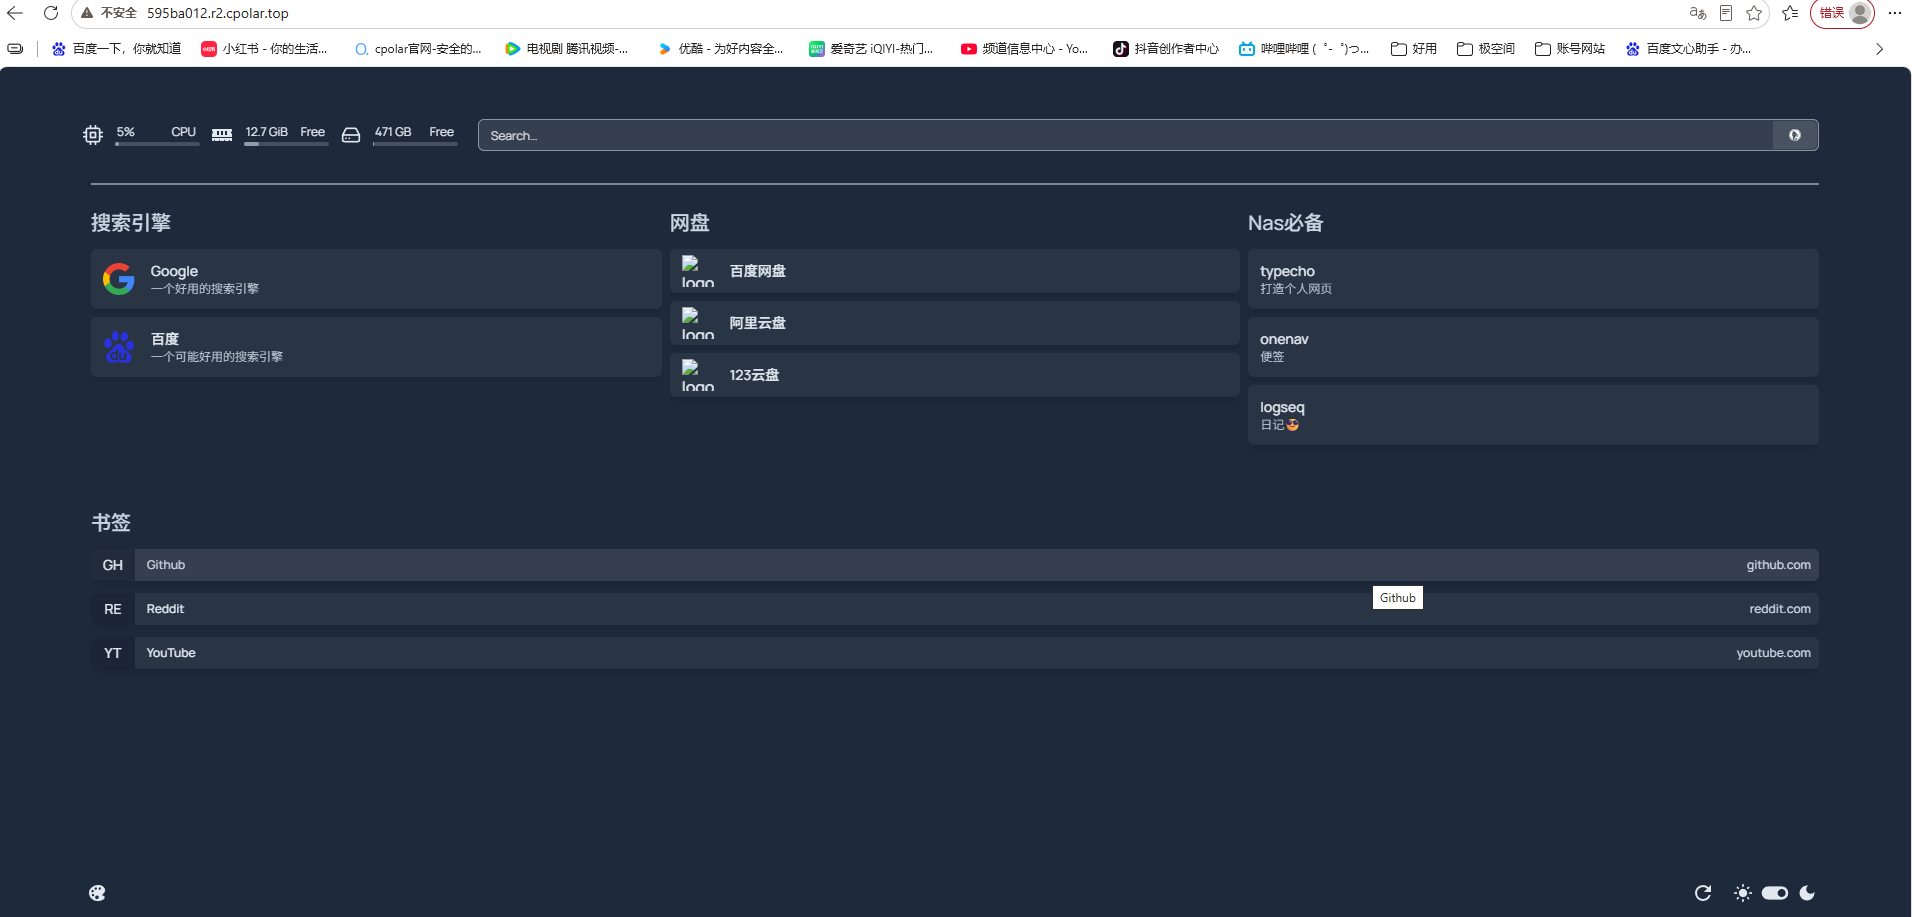Click the dashboard refresh icon at bottom
The height and width of the screenshot is (917, 1914).
pos(1703,893)
